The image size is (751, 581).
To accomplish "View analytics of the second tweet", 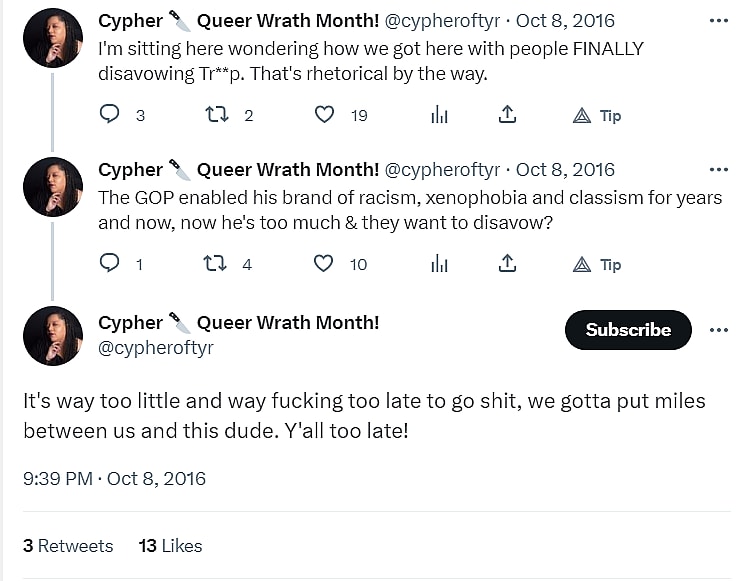I will coord(439,264).
